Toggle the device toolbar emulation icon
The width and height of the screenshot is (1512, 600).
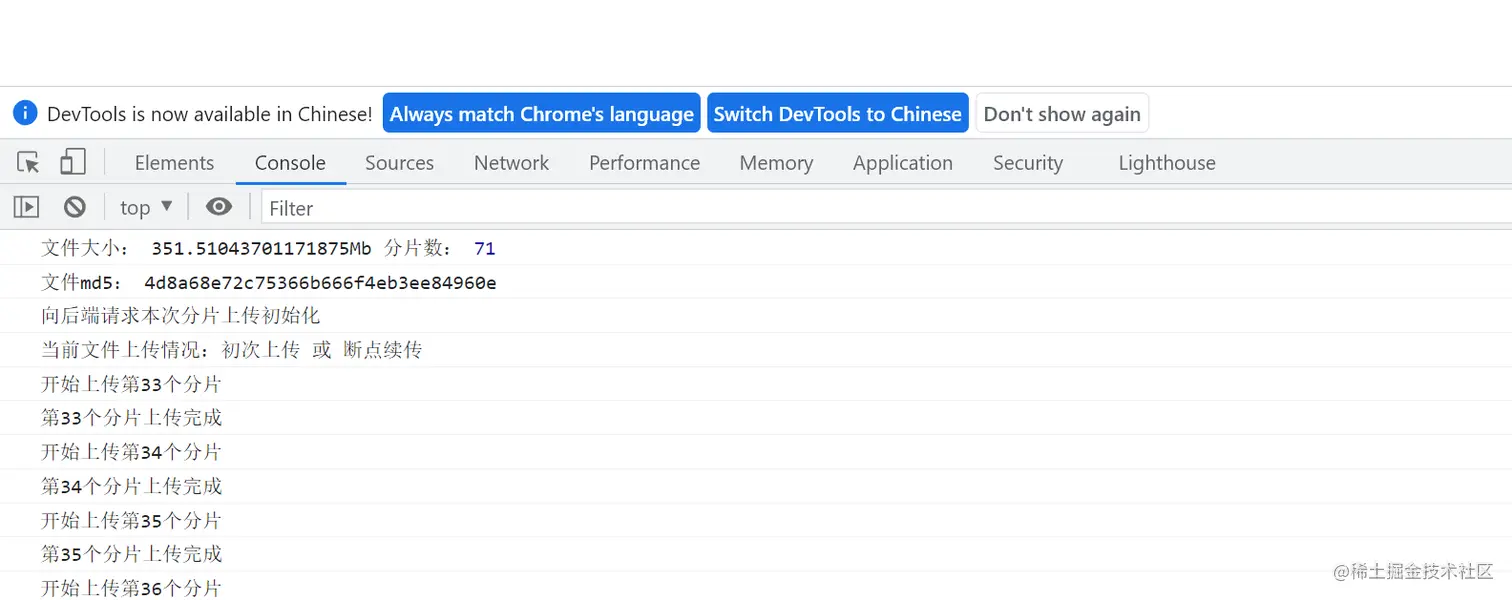73,162
